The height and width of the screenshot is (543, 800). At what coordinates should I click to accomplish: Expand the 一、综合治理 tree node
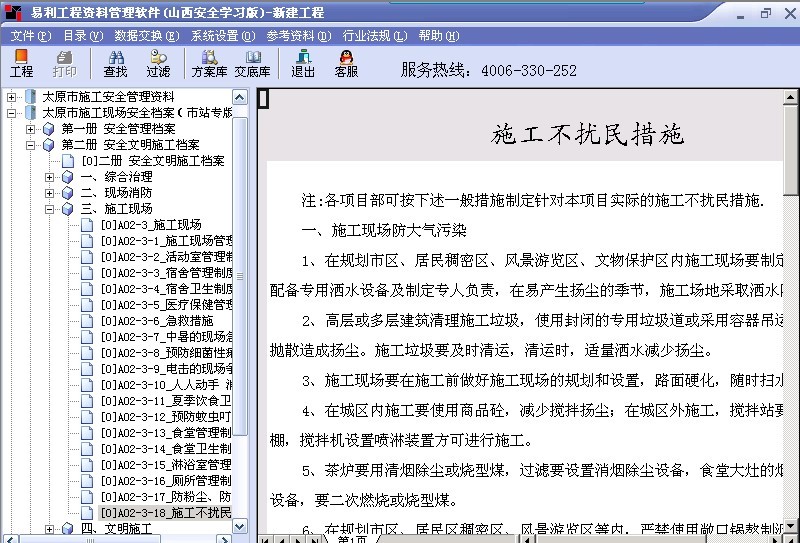click(x=50, y=177)
